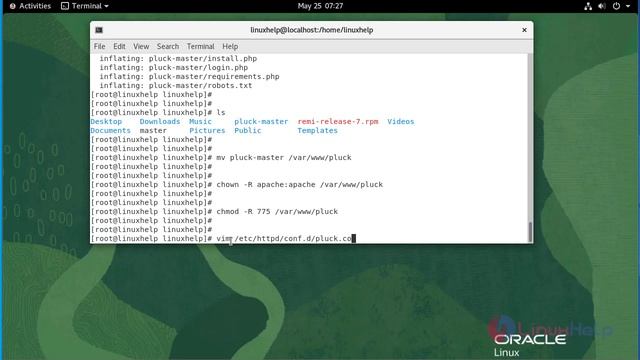Click the 'Videos' directory name

click(x=400, y=122)
